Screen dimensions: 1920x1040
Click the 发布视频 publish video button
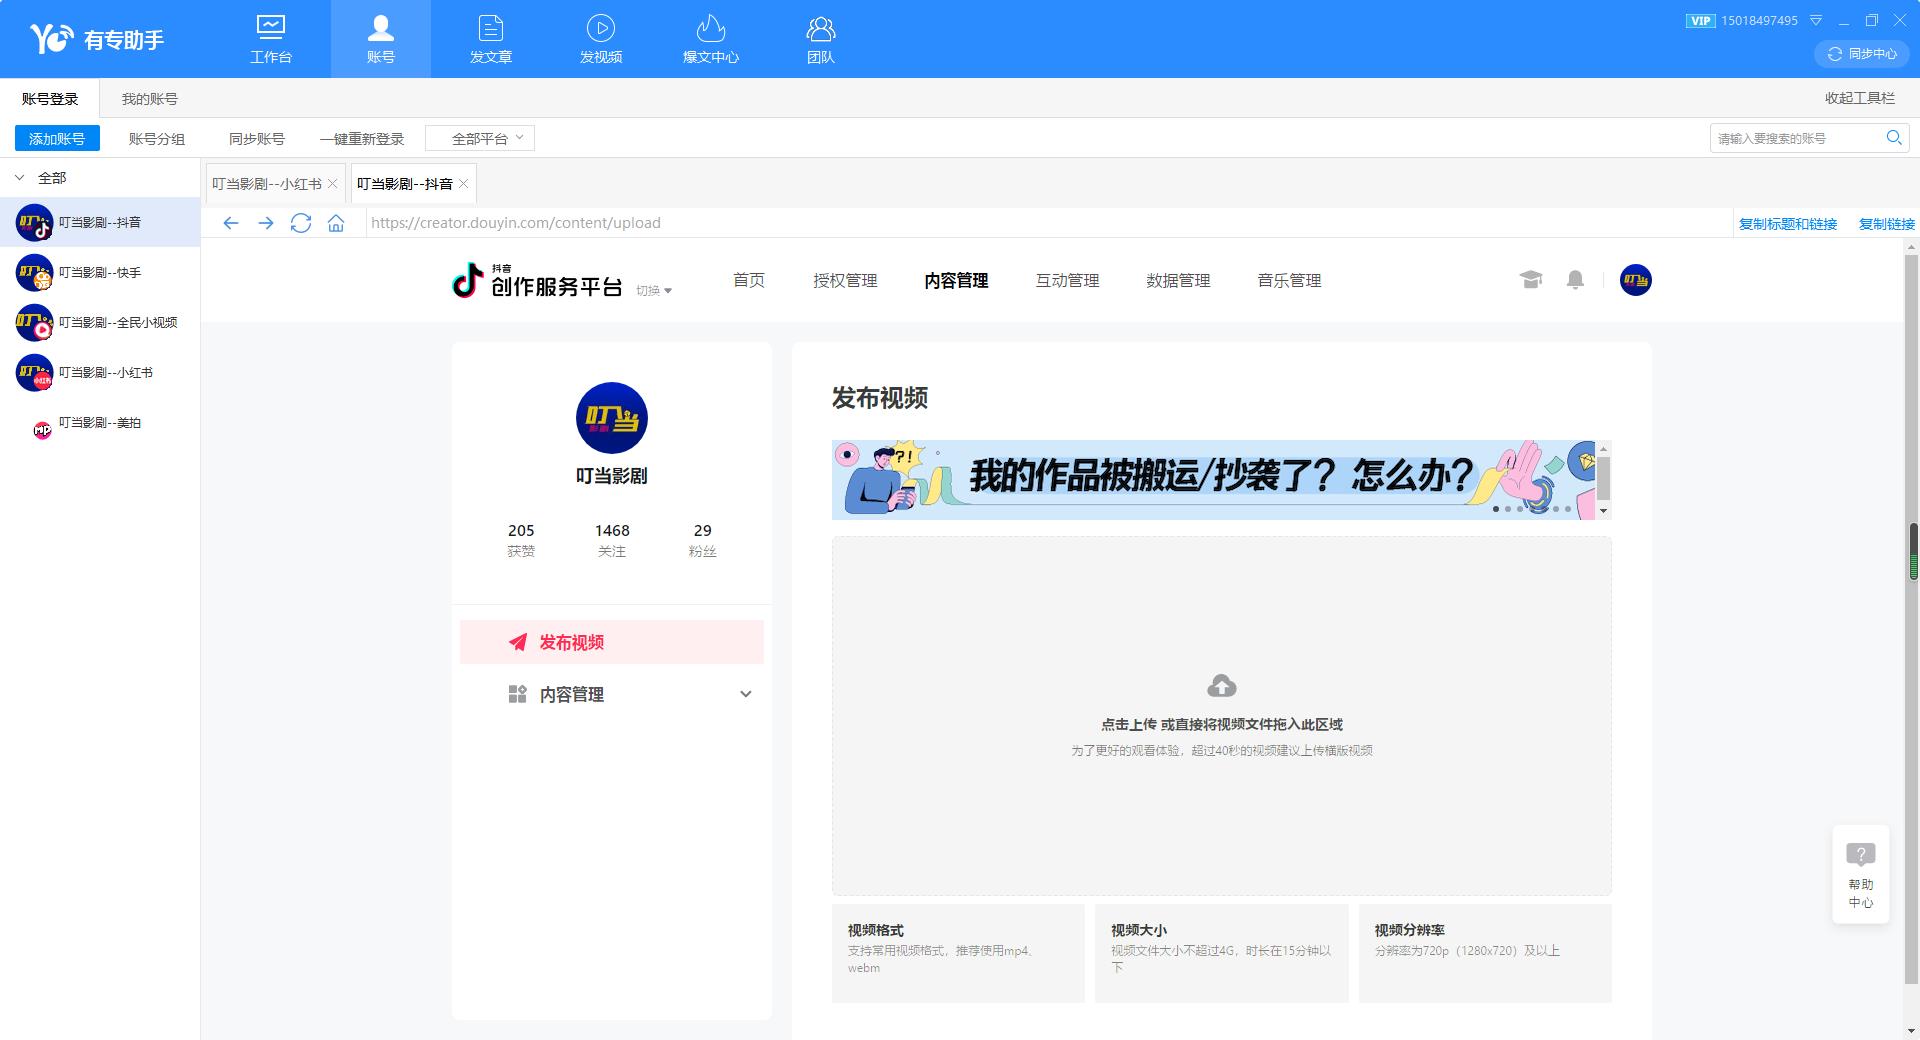(x=611, y=642)
